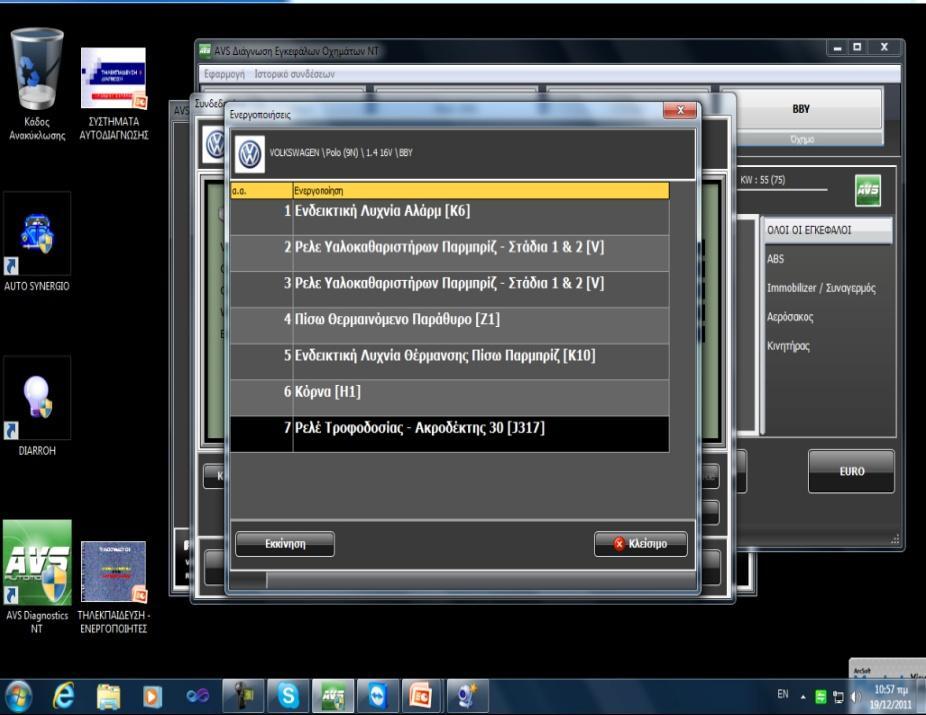Start activation with Εκκίνηση button
The image size is (926, 715).
285,544
